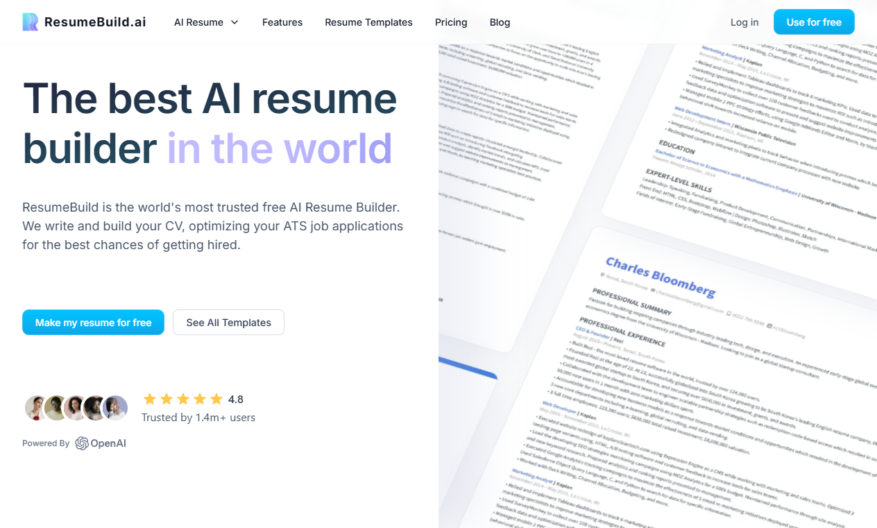The height and width of the screenshot is (528, 877).
Task: Click the Use for free button
Action: (814, 22)
